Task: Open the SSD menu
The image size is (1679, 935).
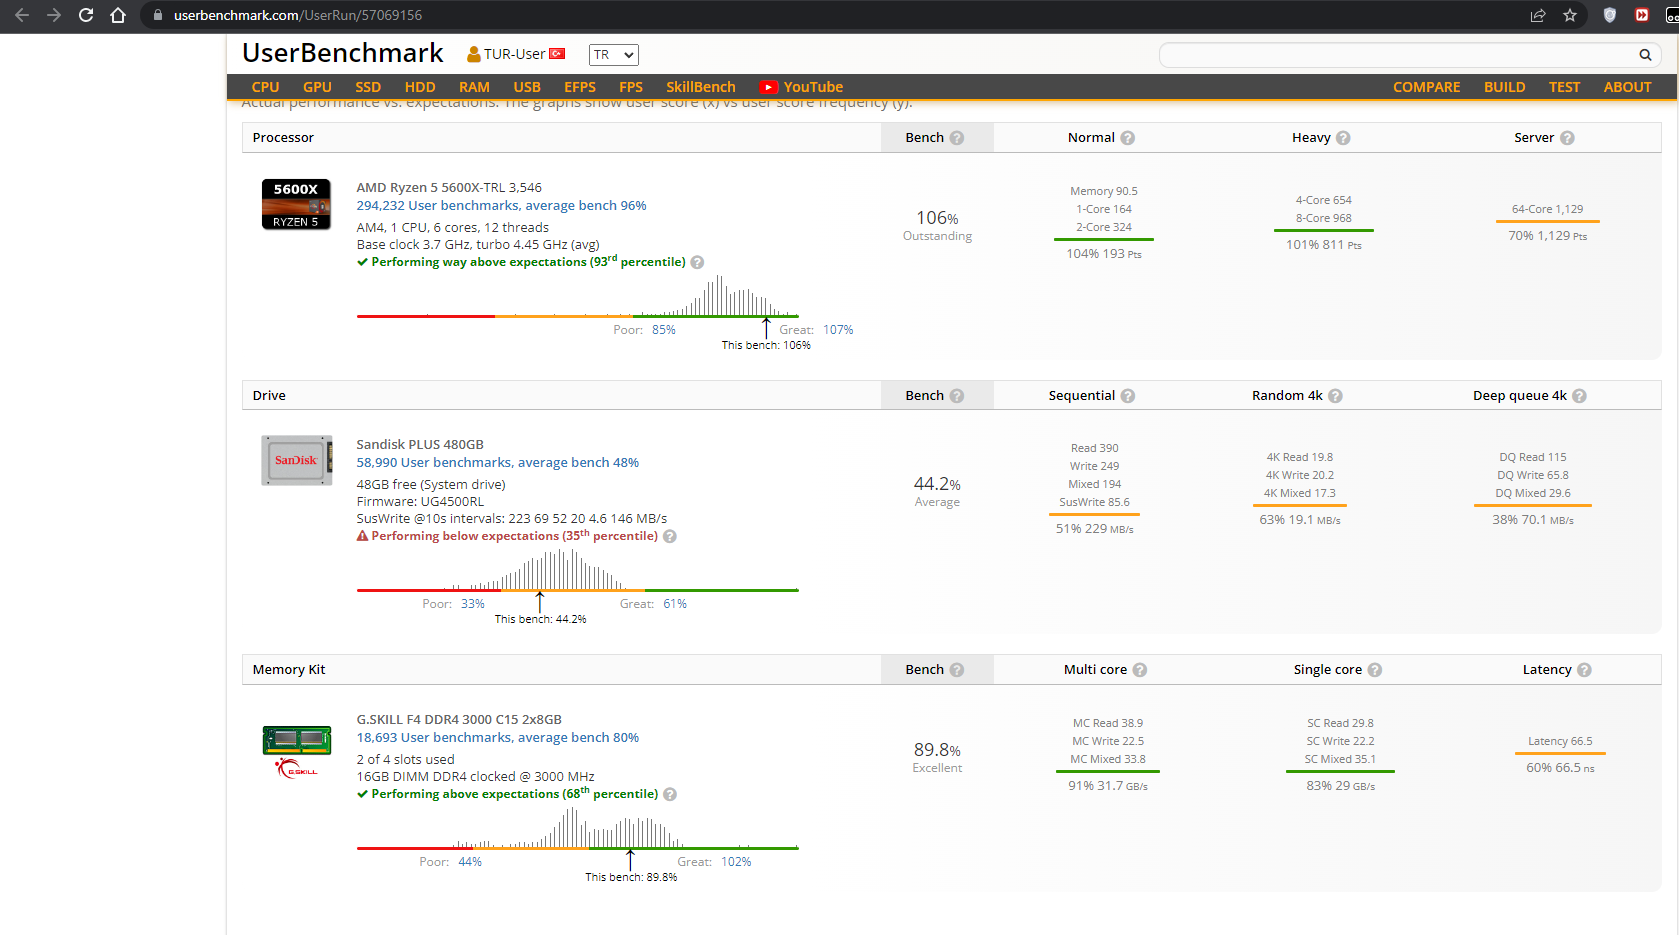Action: point(368,87)
